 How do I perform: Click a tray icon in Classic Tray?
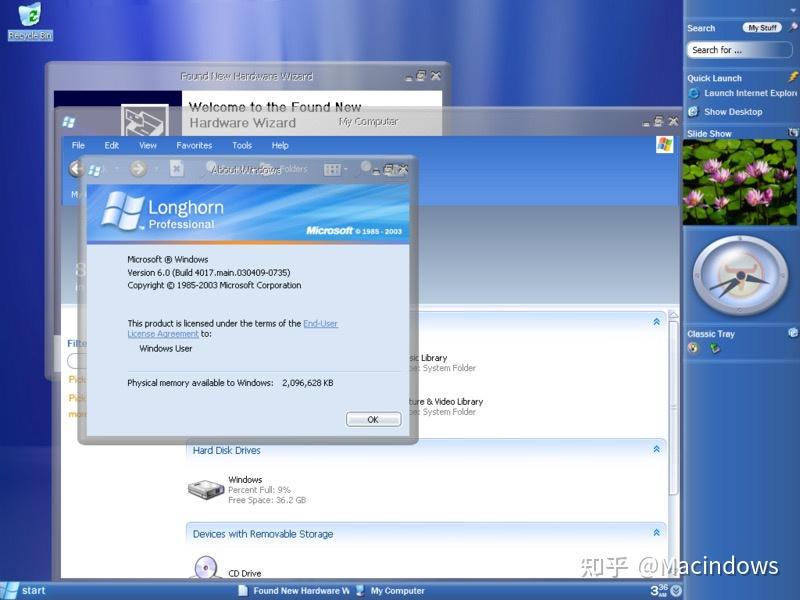tap(695, 348)
